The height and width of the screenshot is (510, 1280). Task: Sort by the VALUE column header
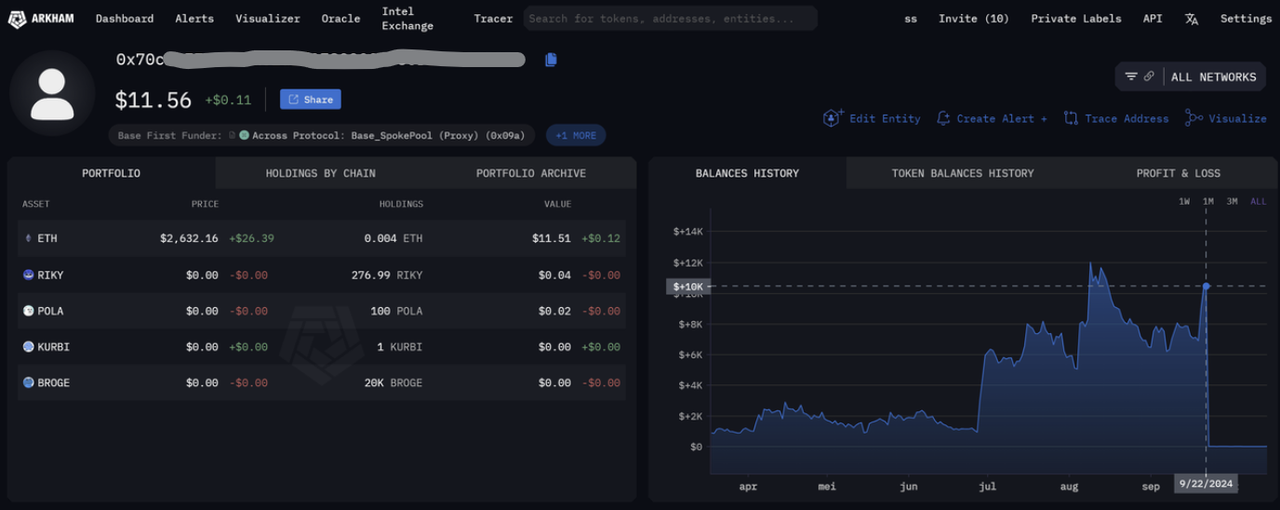(558, 204)
